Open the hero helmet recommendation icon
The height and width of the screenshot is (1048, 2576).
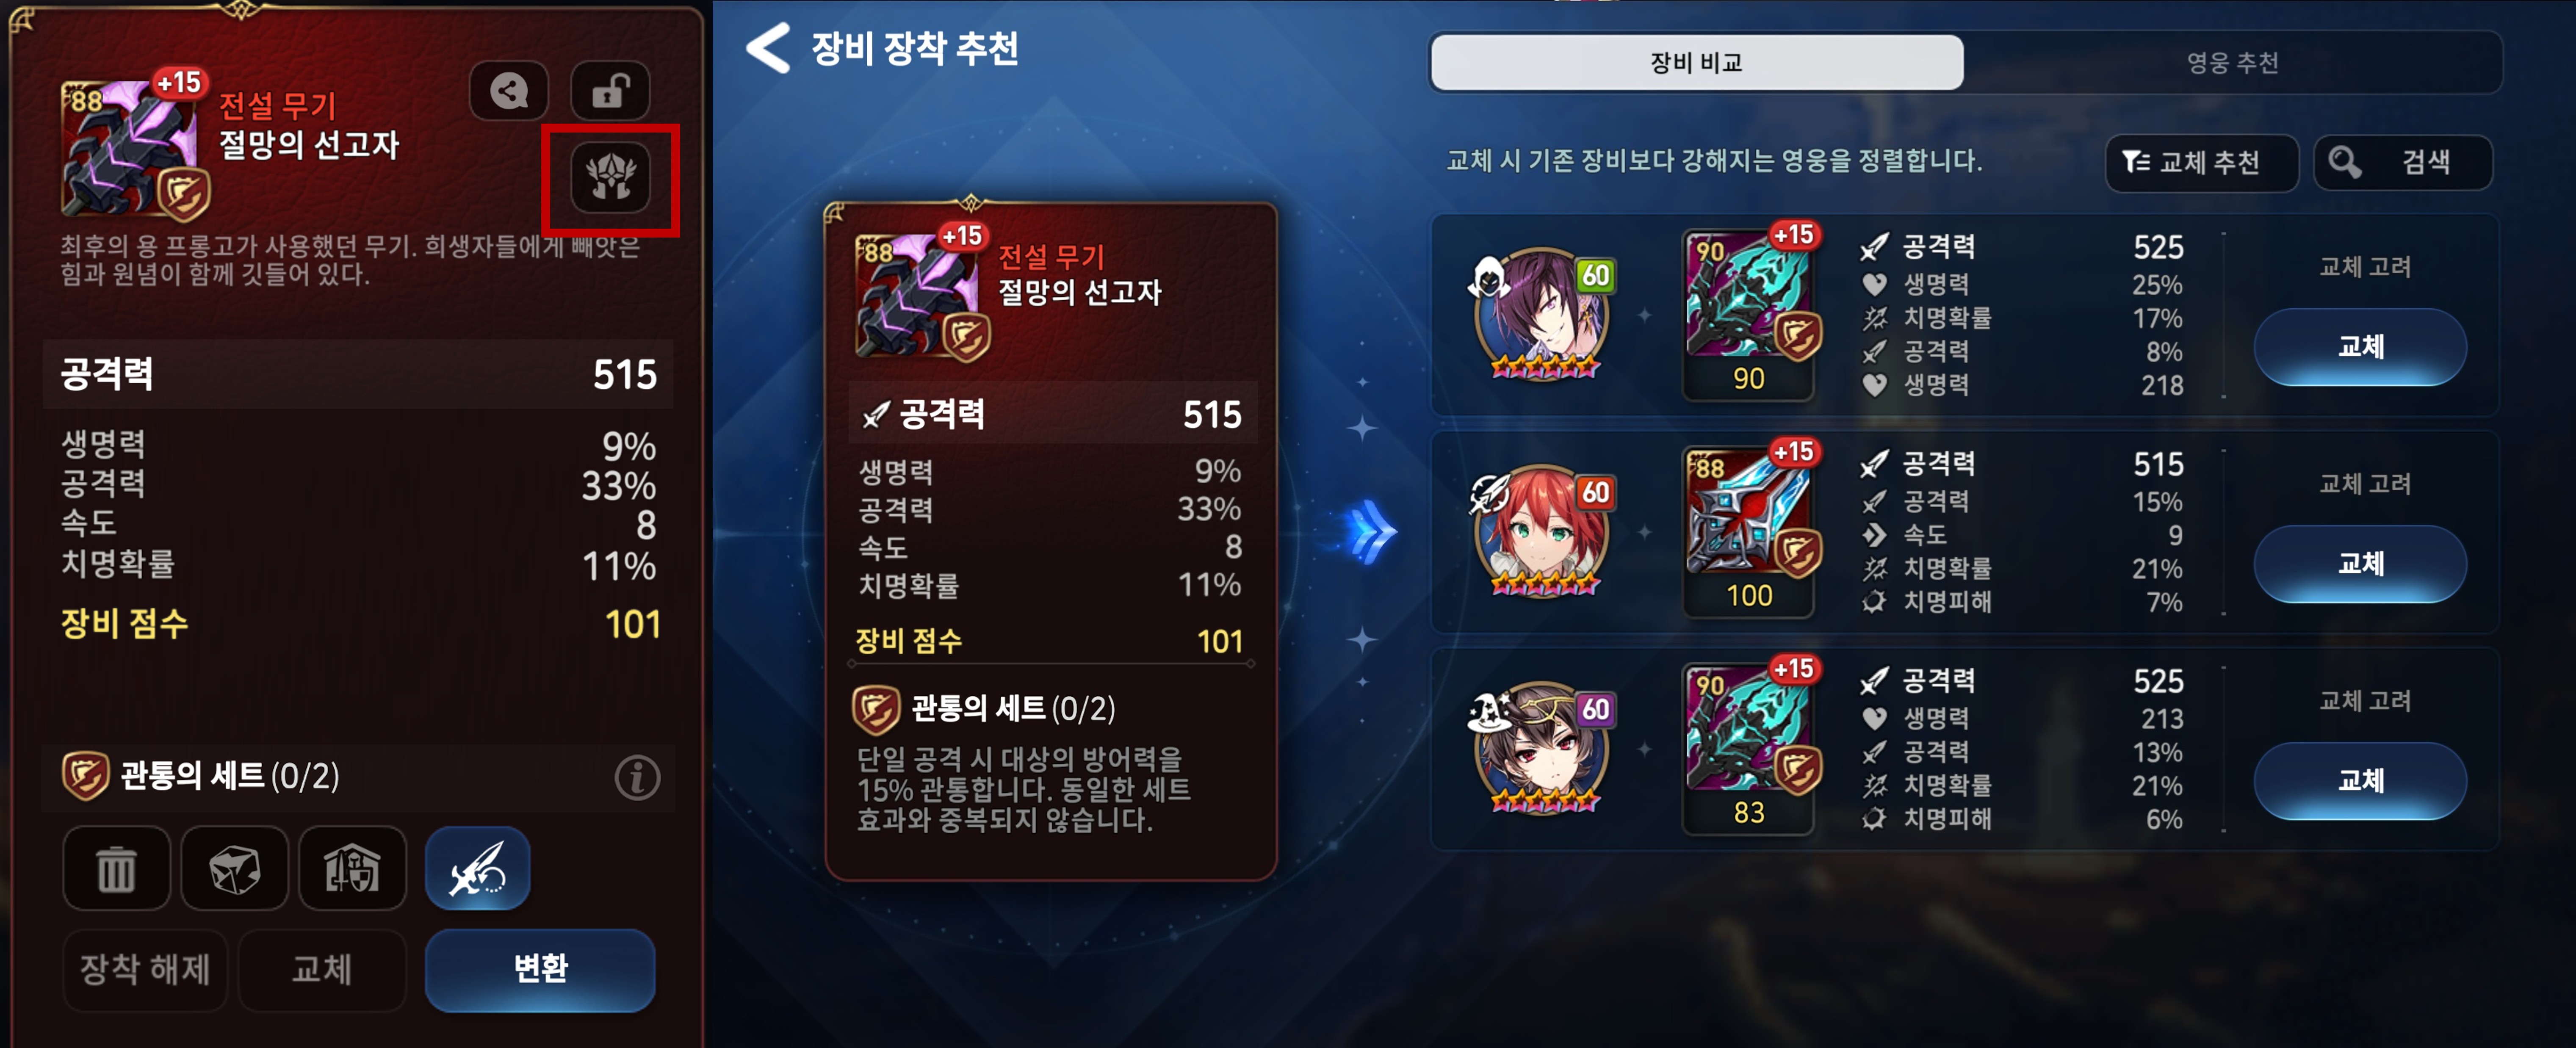[x=610, y=178]
